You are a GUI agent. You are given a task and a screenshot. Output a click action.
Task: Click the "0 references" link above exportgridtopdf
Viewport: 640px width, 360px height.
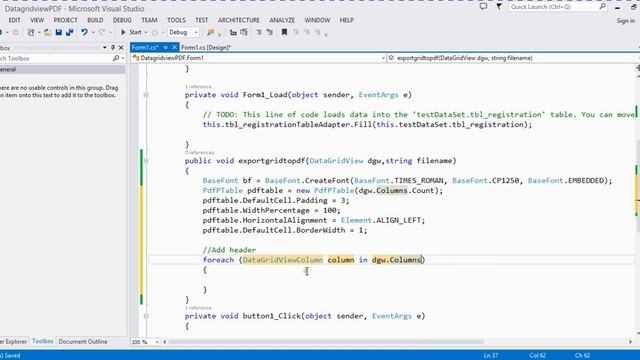(x=199, y=153)
